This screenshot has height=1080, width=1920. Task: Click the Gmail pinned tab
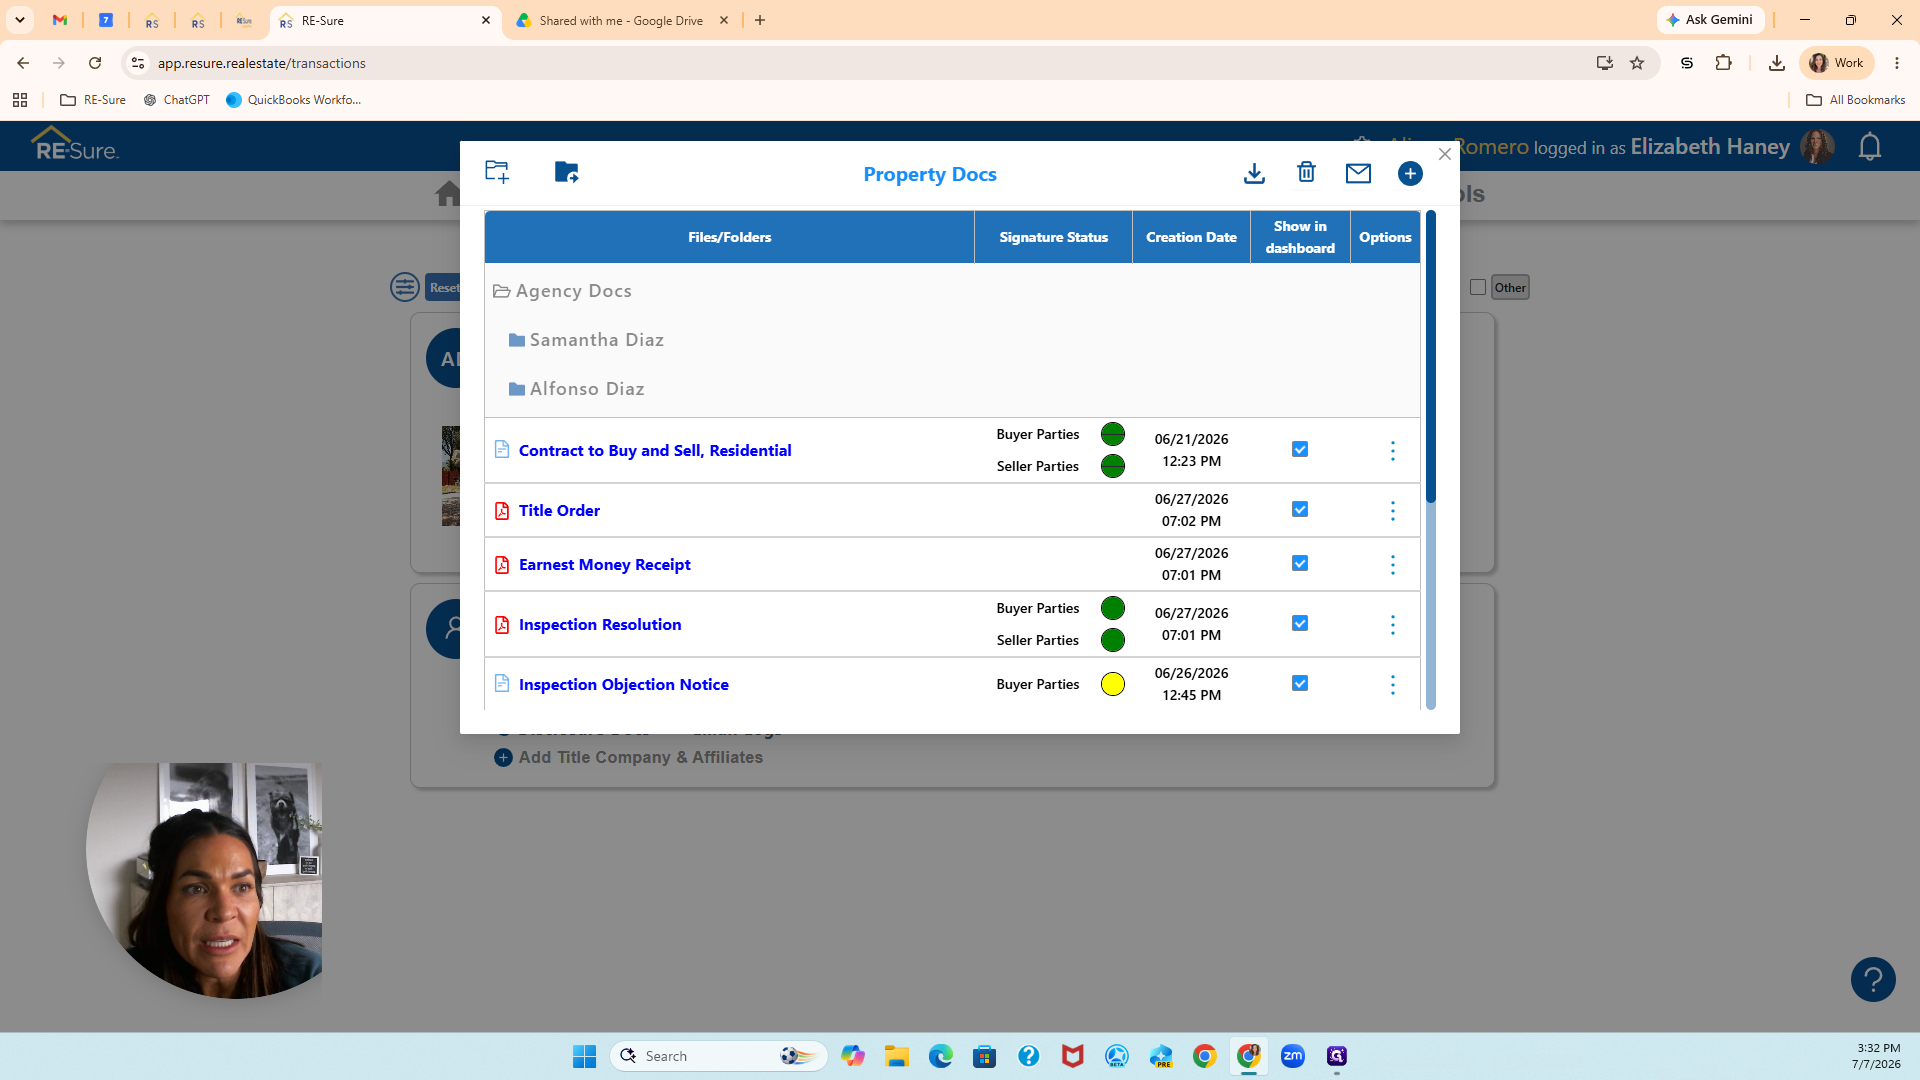[x=60, y=20]
